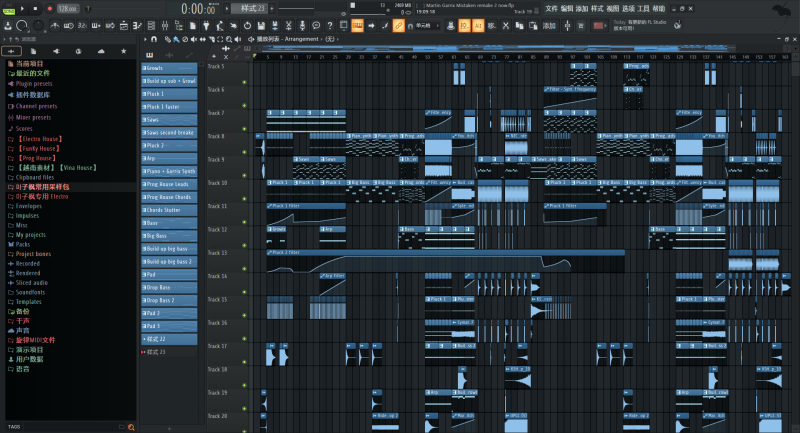This screenshot has width=800, height=433.
Task: Click the playlist magnet snap icon
Action: click(x=154, y=39)
